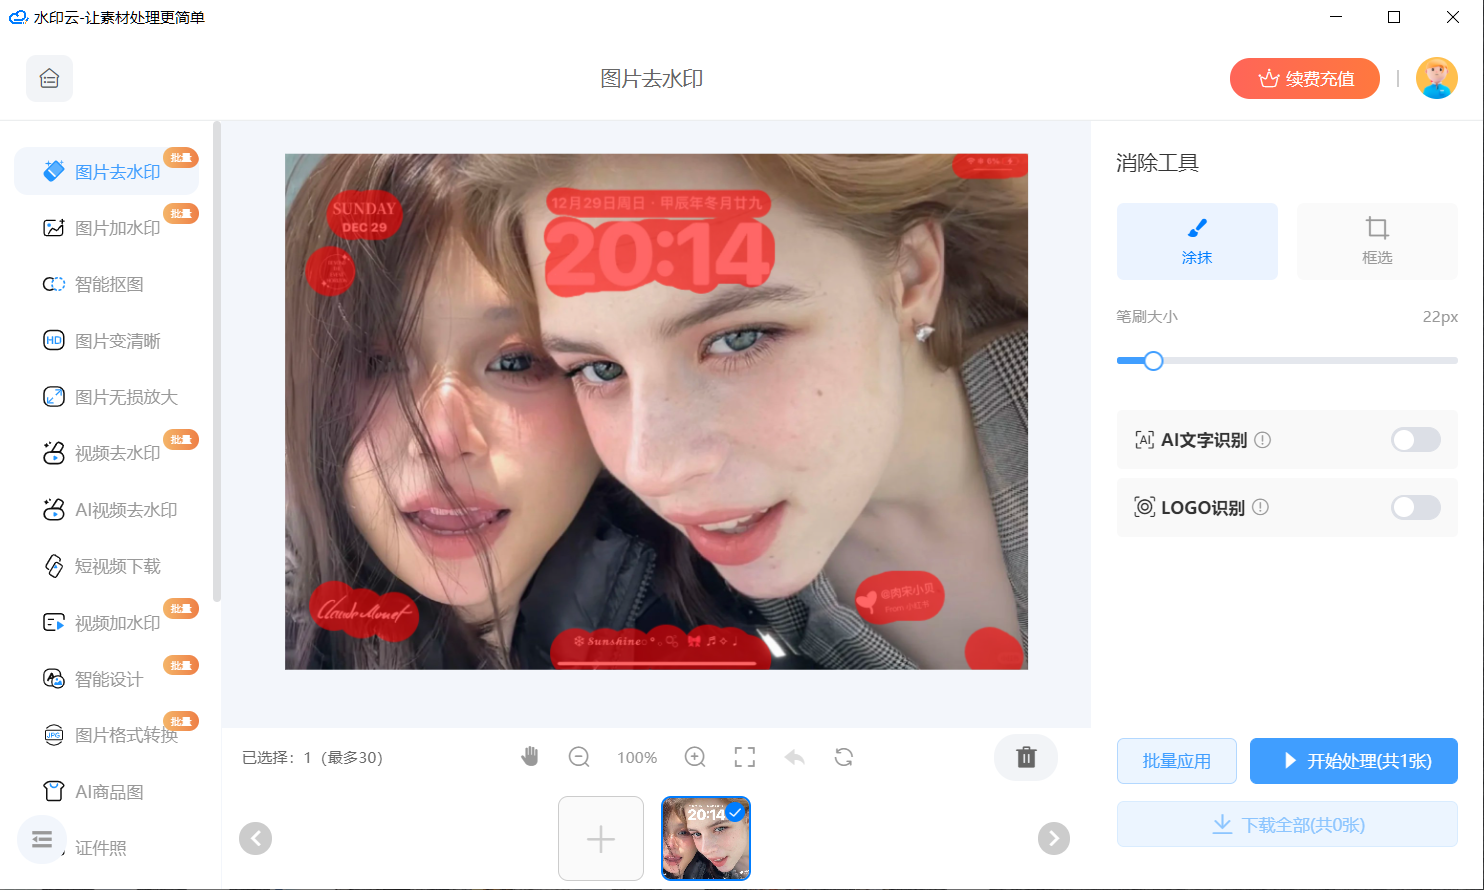The width and height of the screenshot is (1484, 890).
Task: Open 智能抠图 from the sidebar
Action: (109, 285)
